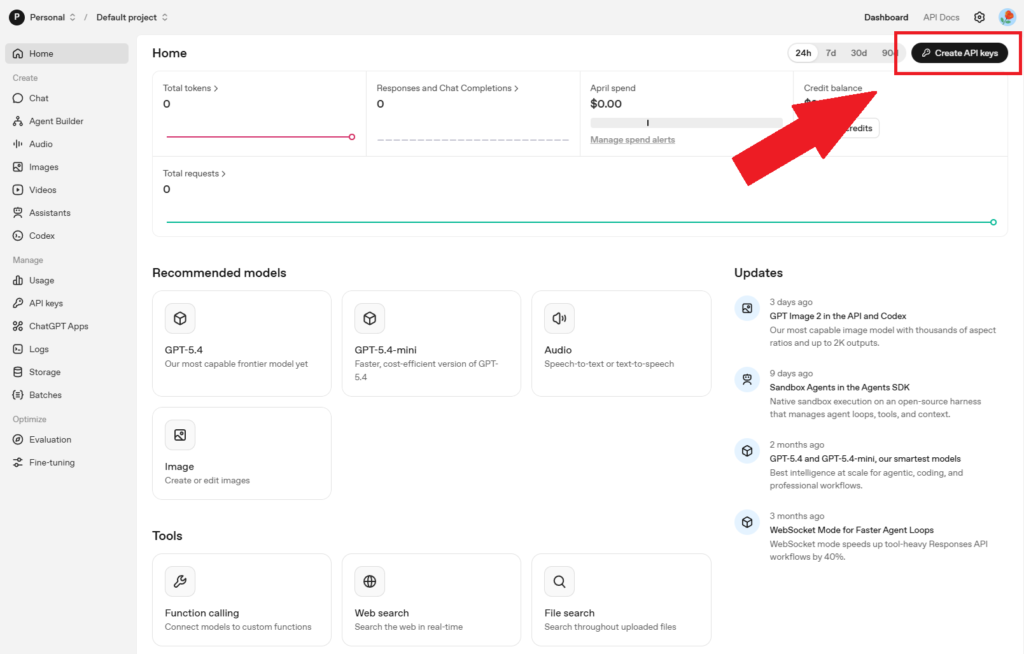Switch time range to 7d

coord(831,53)
